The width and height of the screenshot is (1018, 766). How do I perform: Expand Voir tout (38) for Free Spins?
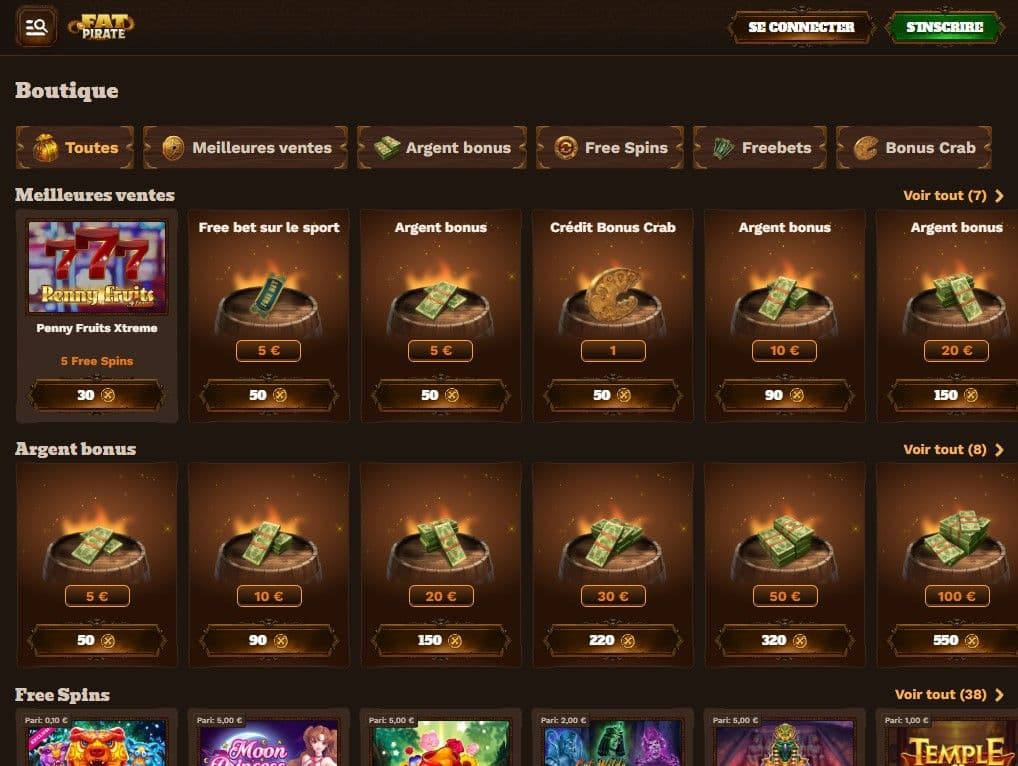pyautogui.click(x=949, y=695)
